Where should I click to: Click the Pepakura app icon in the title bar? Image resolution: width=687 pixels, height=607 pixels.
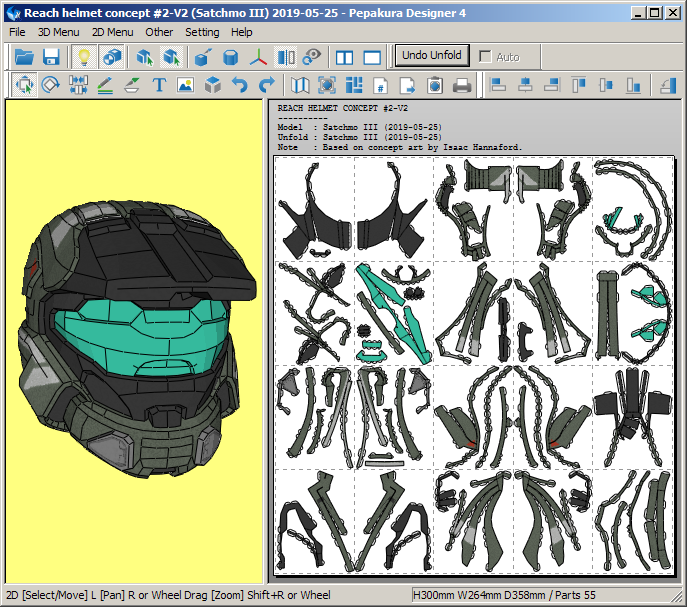pos(14,13)
